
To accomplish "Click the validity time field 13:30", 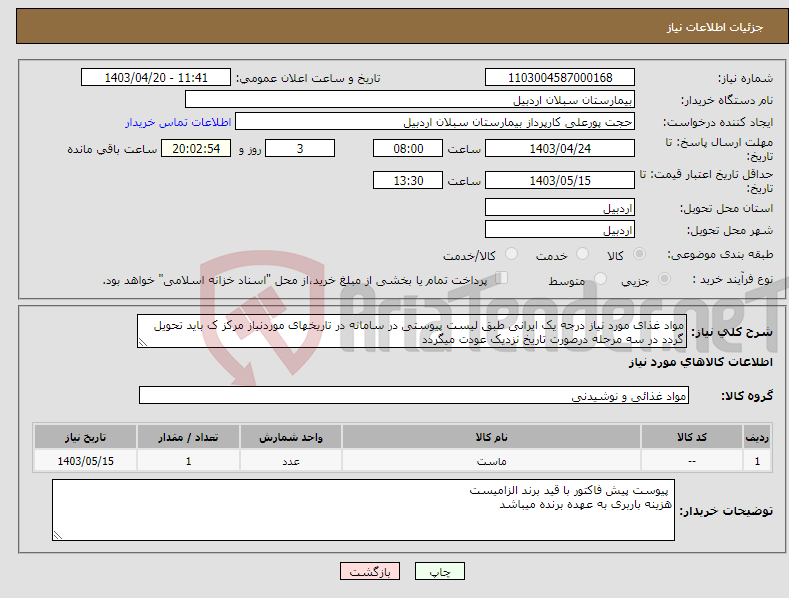I will (x=408, y=180).
